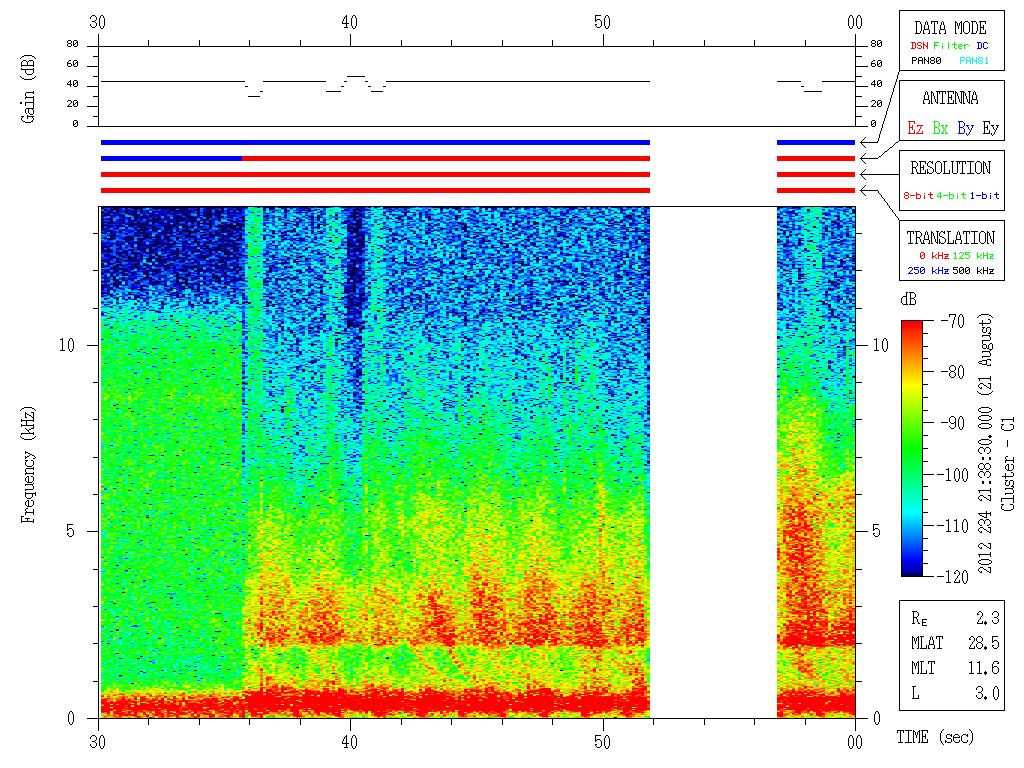Click the bottom time axis label 50

point(602,742)
